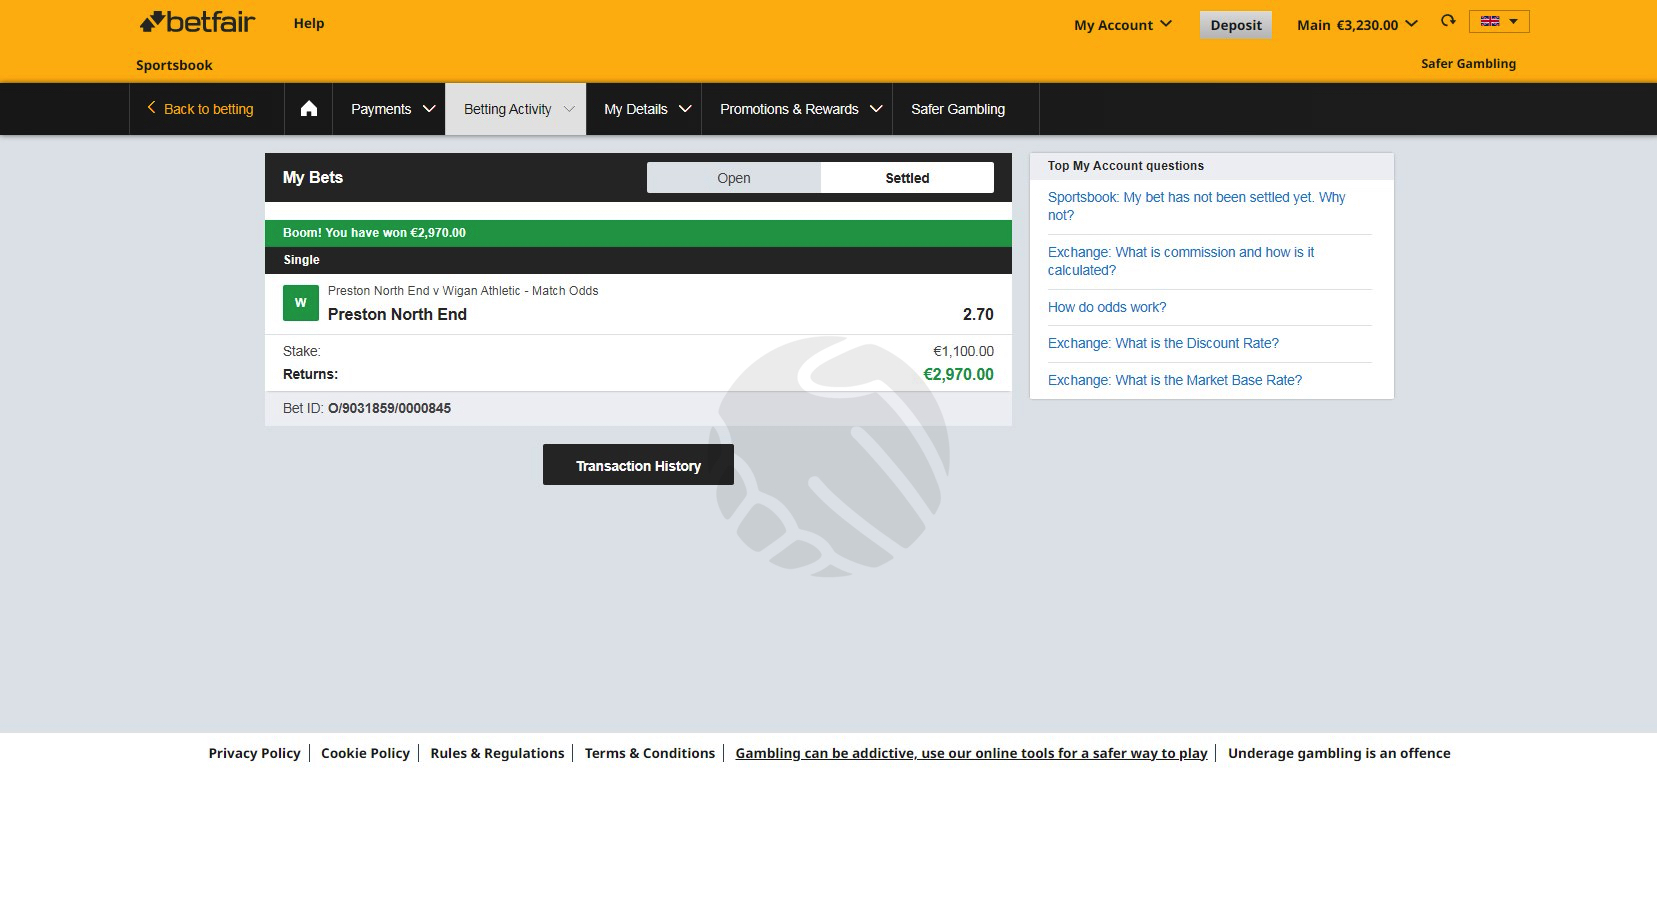Switch to the Settled bets tab
The width and height of the screenshot is (1657, 913).
[x=907, y=178]
